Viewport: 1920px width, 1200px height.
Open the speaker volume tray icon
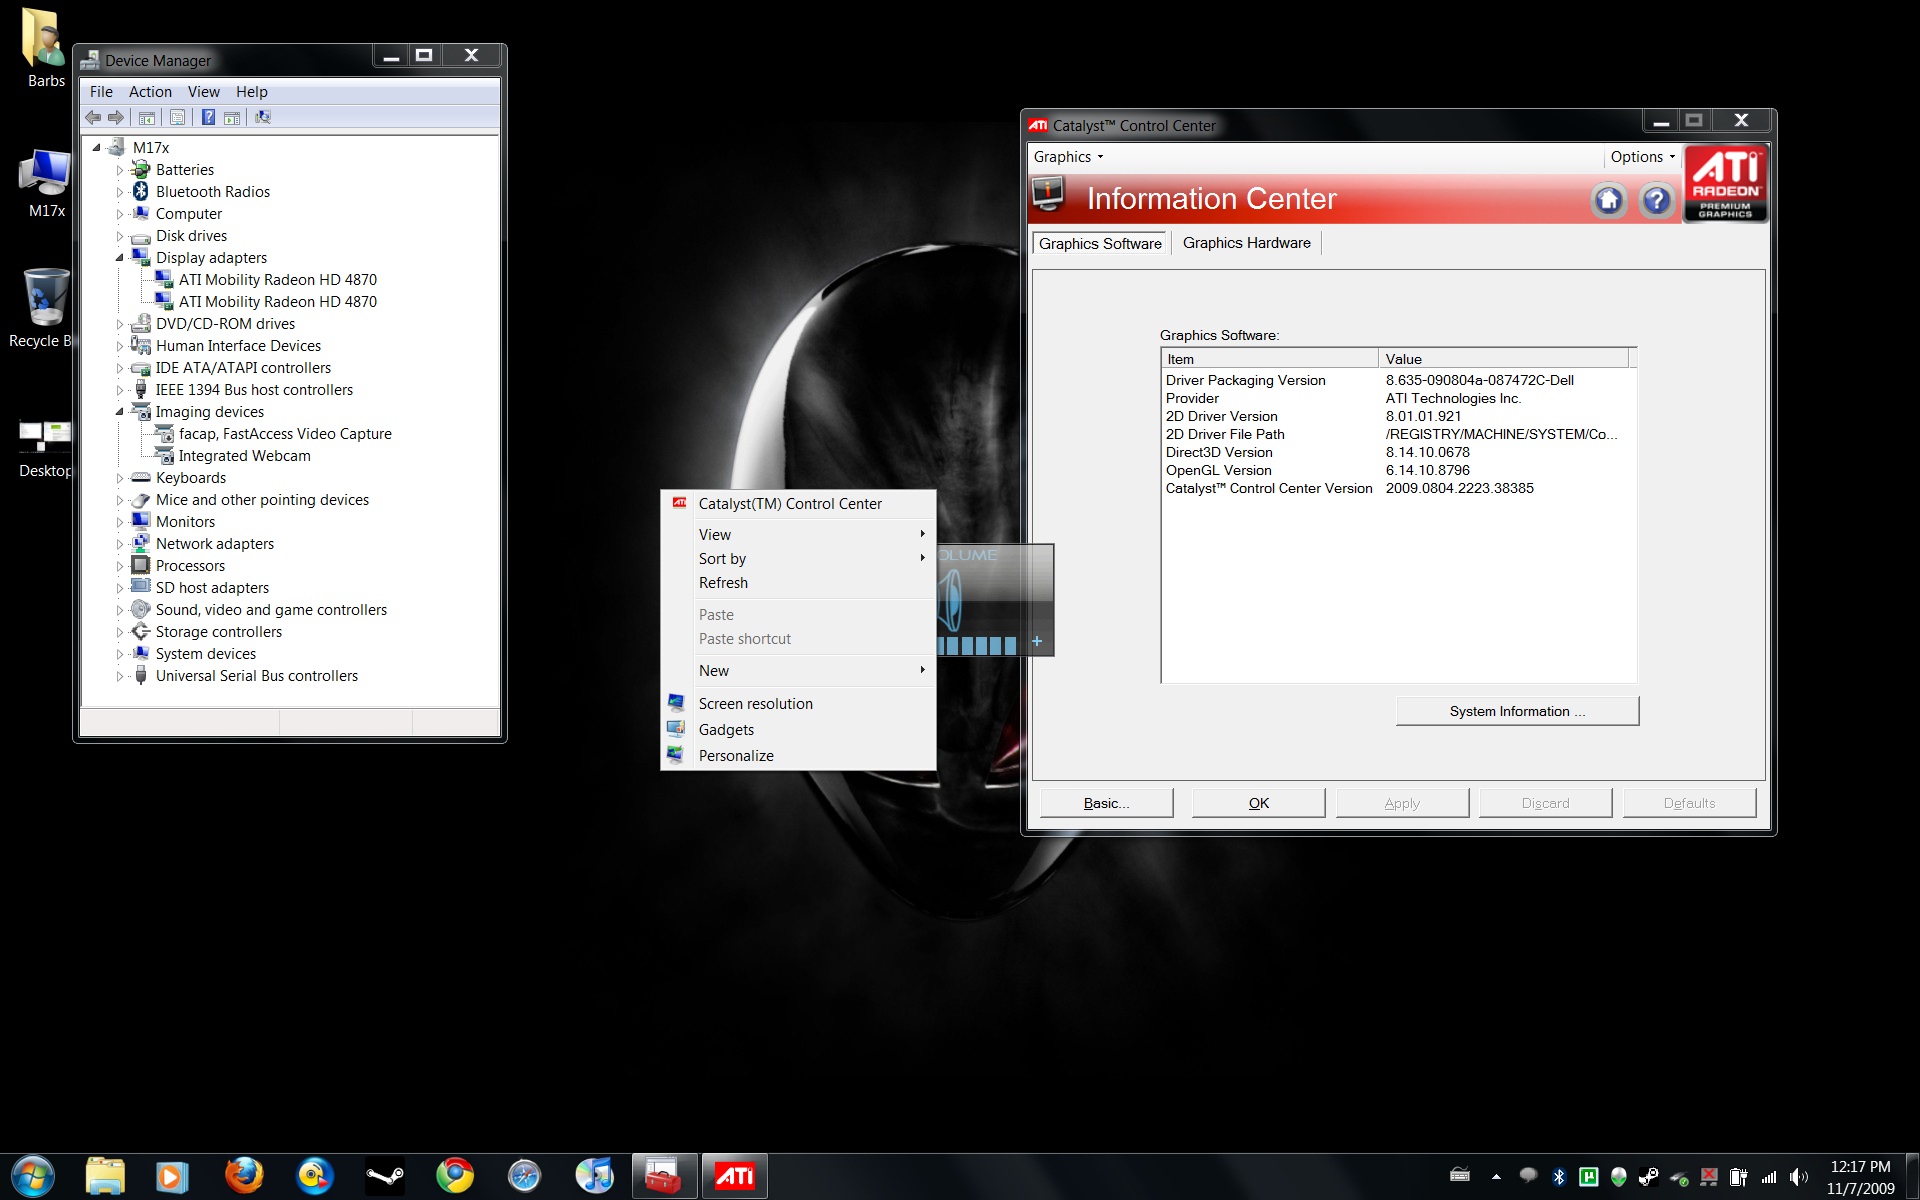click(1799, 1177)
